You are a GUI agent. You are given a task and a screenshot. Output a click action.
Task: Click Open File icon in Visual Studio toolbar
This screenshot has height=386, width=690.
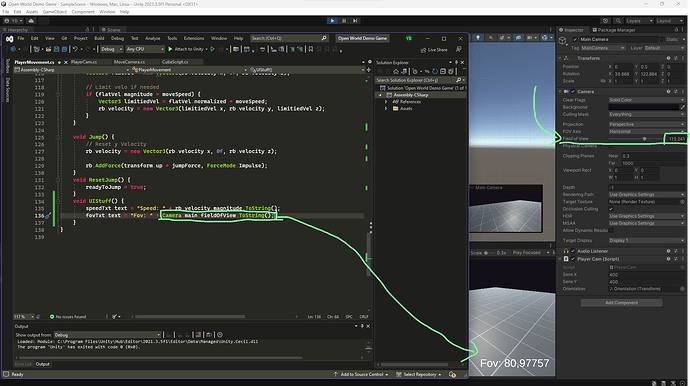click(x=48, y=49)
